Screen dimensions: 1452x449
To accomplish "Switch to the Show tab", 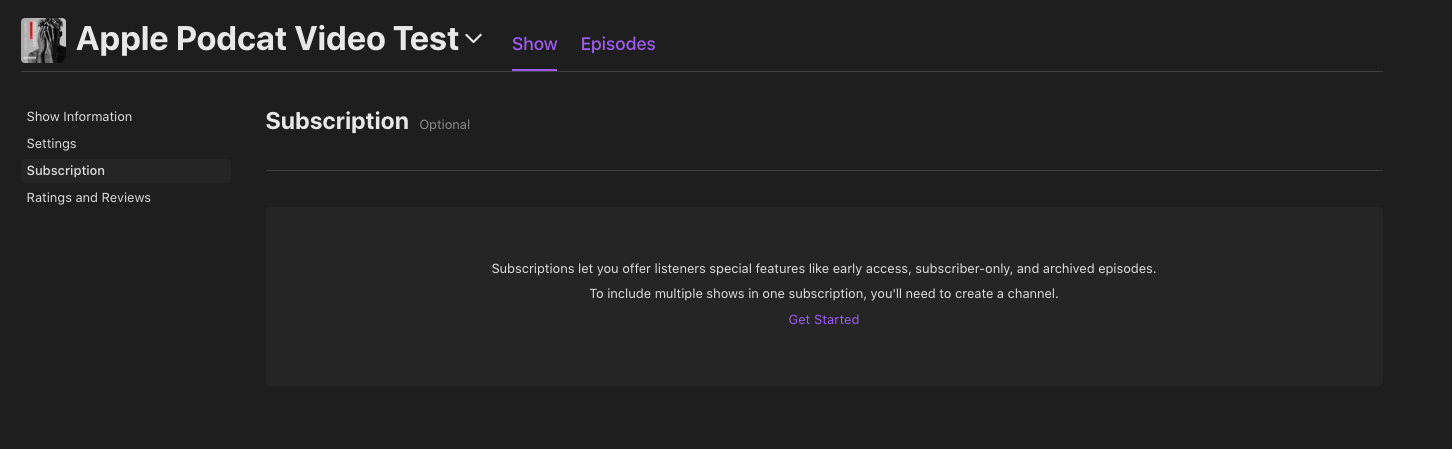I will point(534,44).
